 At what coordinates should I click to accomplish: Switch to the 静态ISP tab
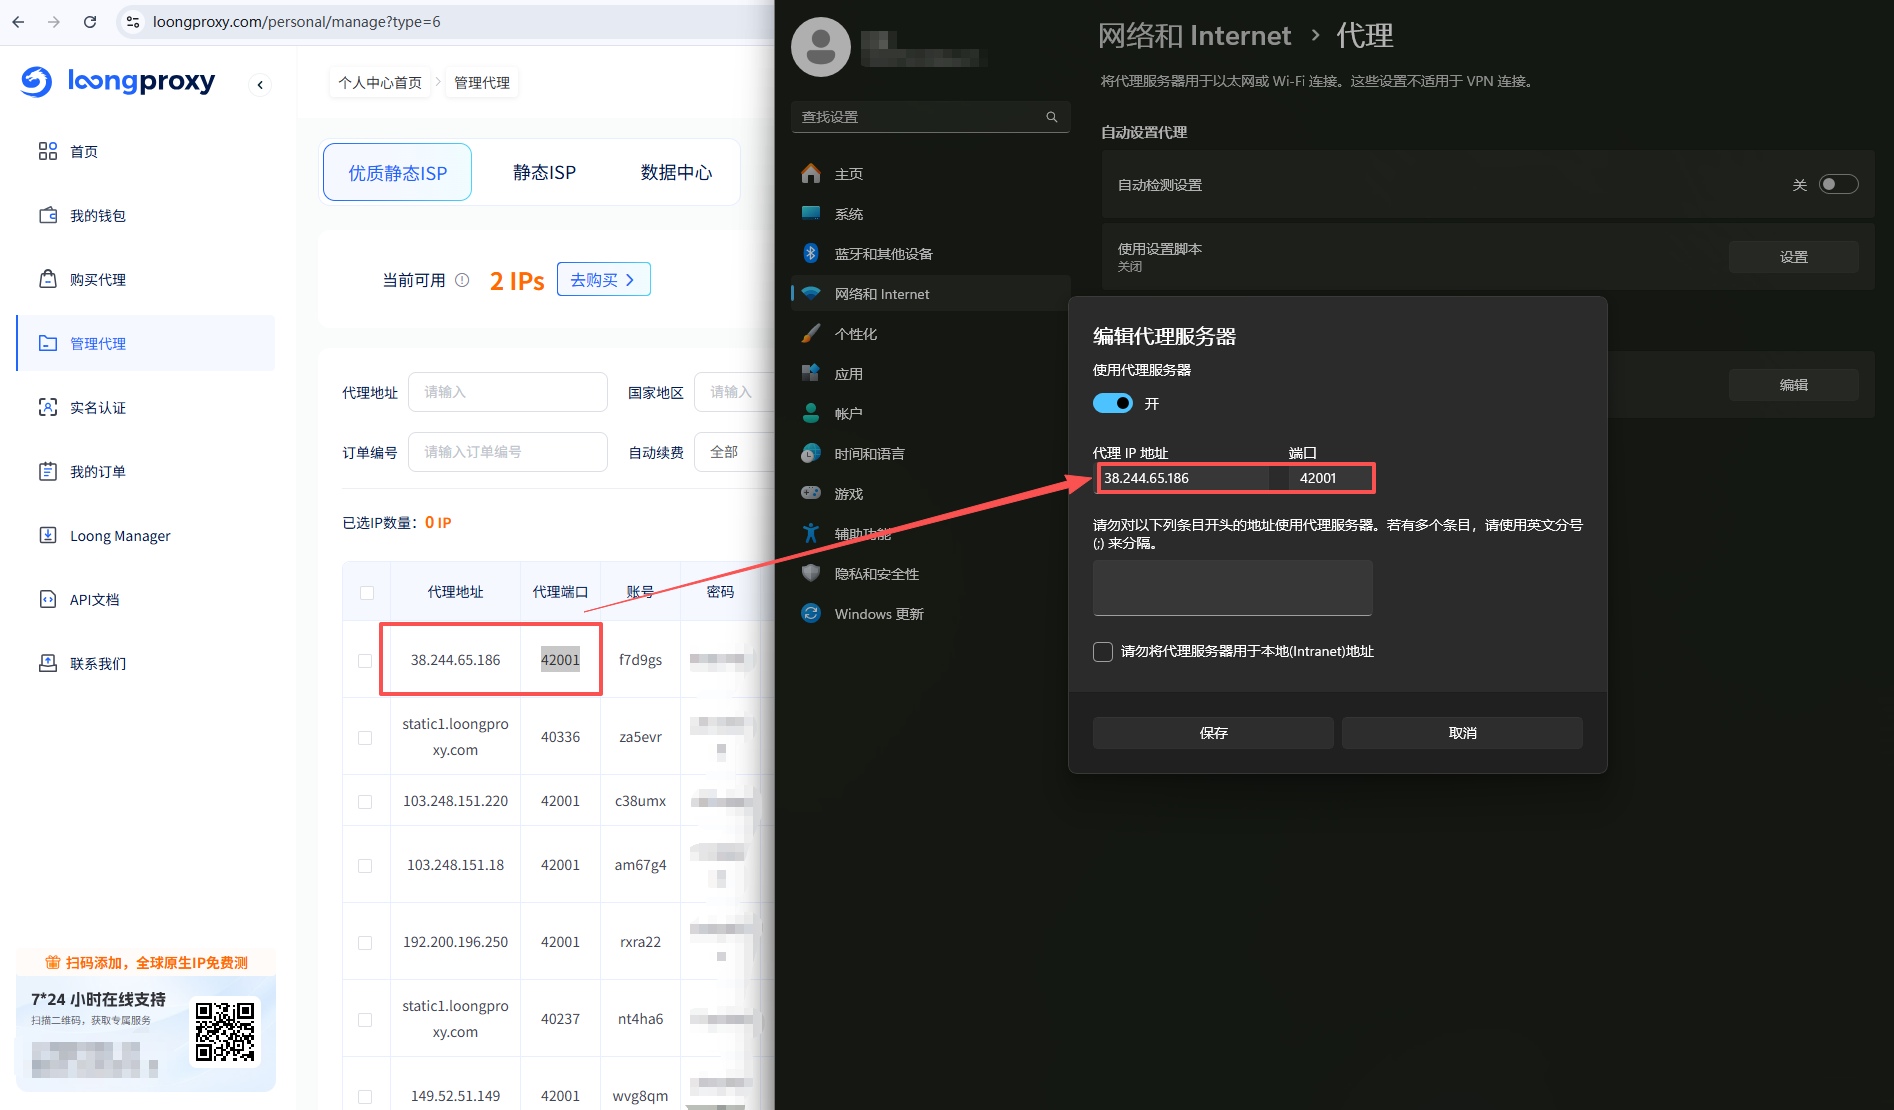(544, 173)
